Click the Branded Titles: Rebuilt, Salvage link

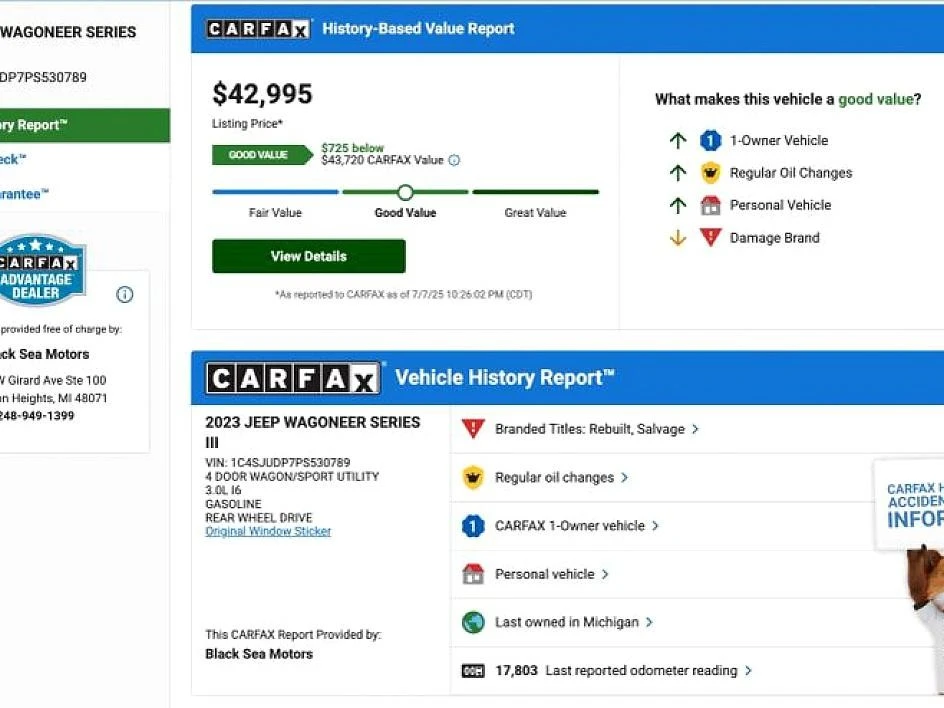point(590,429)
